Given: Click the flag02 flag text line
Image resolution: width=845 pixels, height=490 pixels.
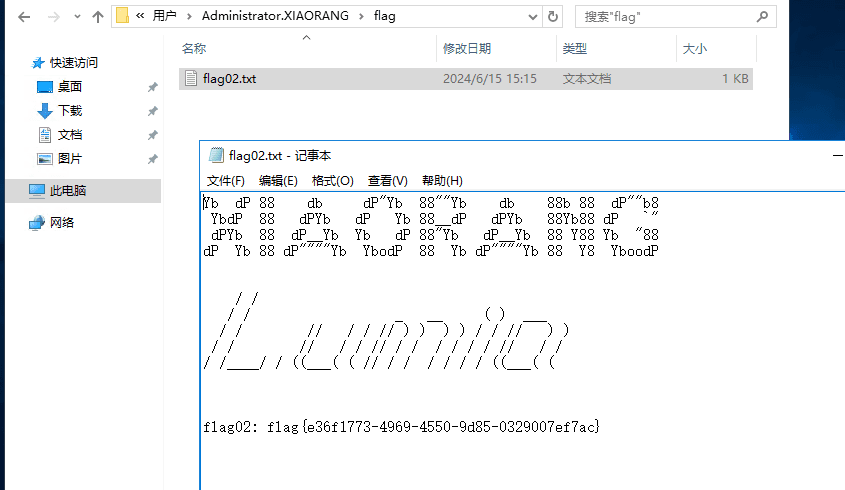Looking at the screenshot, I should [x=401, y=427].
